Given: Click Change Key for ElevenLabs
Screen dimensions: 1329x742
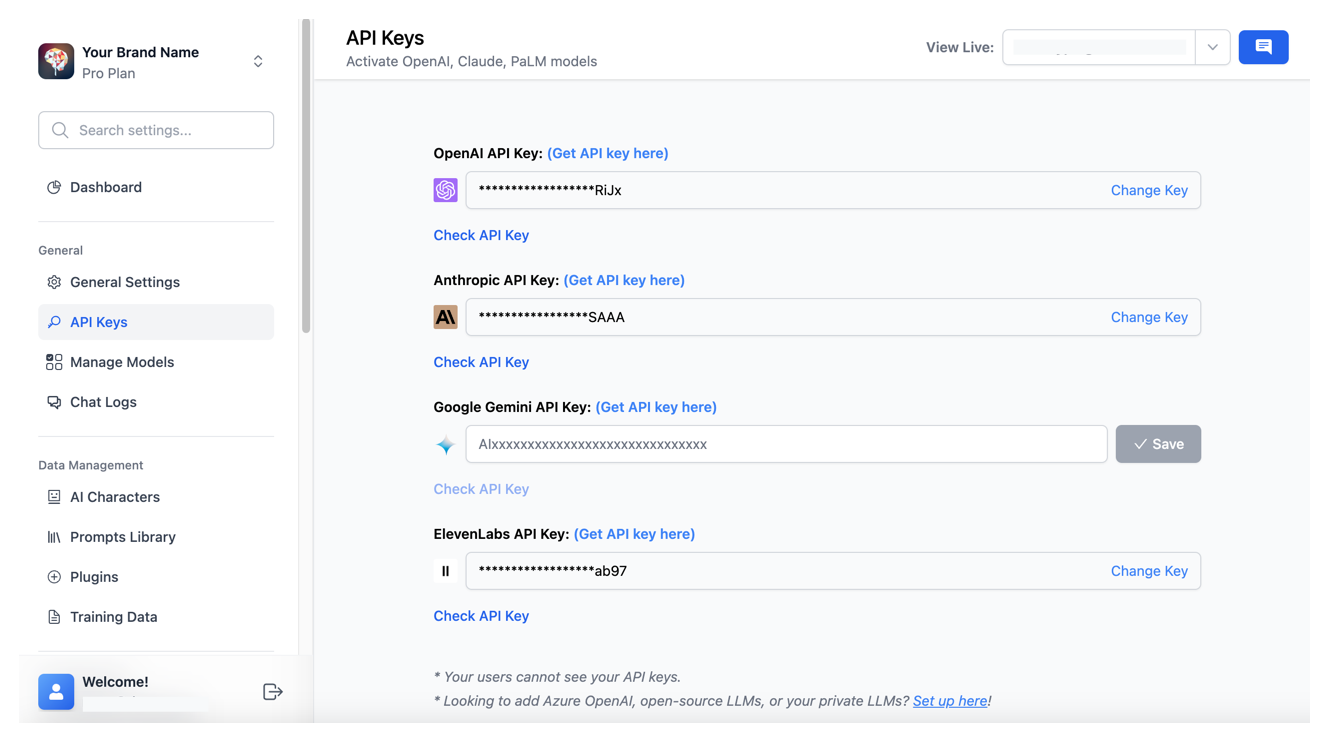Looking at the screenshot, I should (1149, 571).
